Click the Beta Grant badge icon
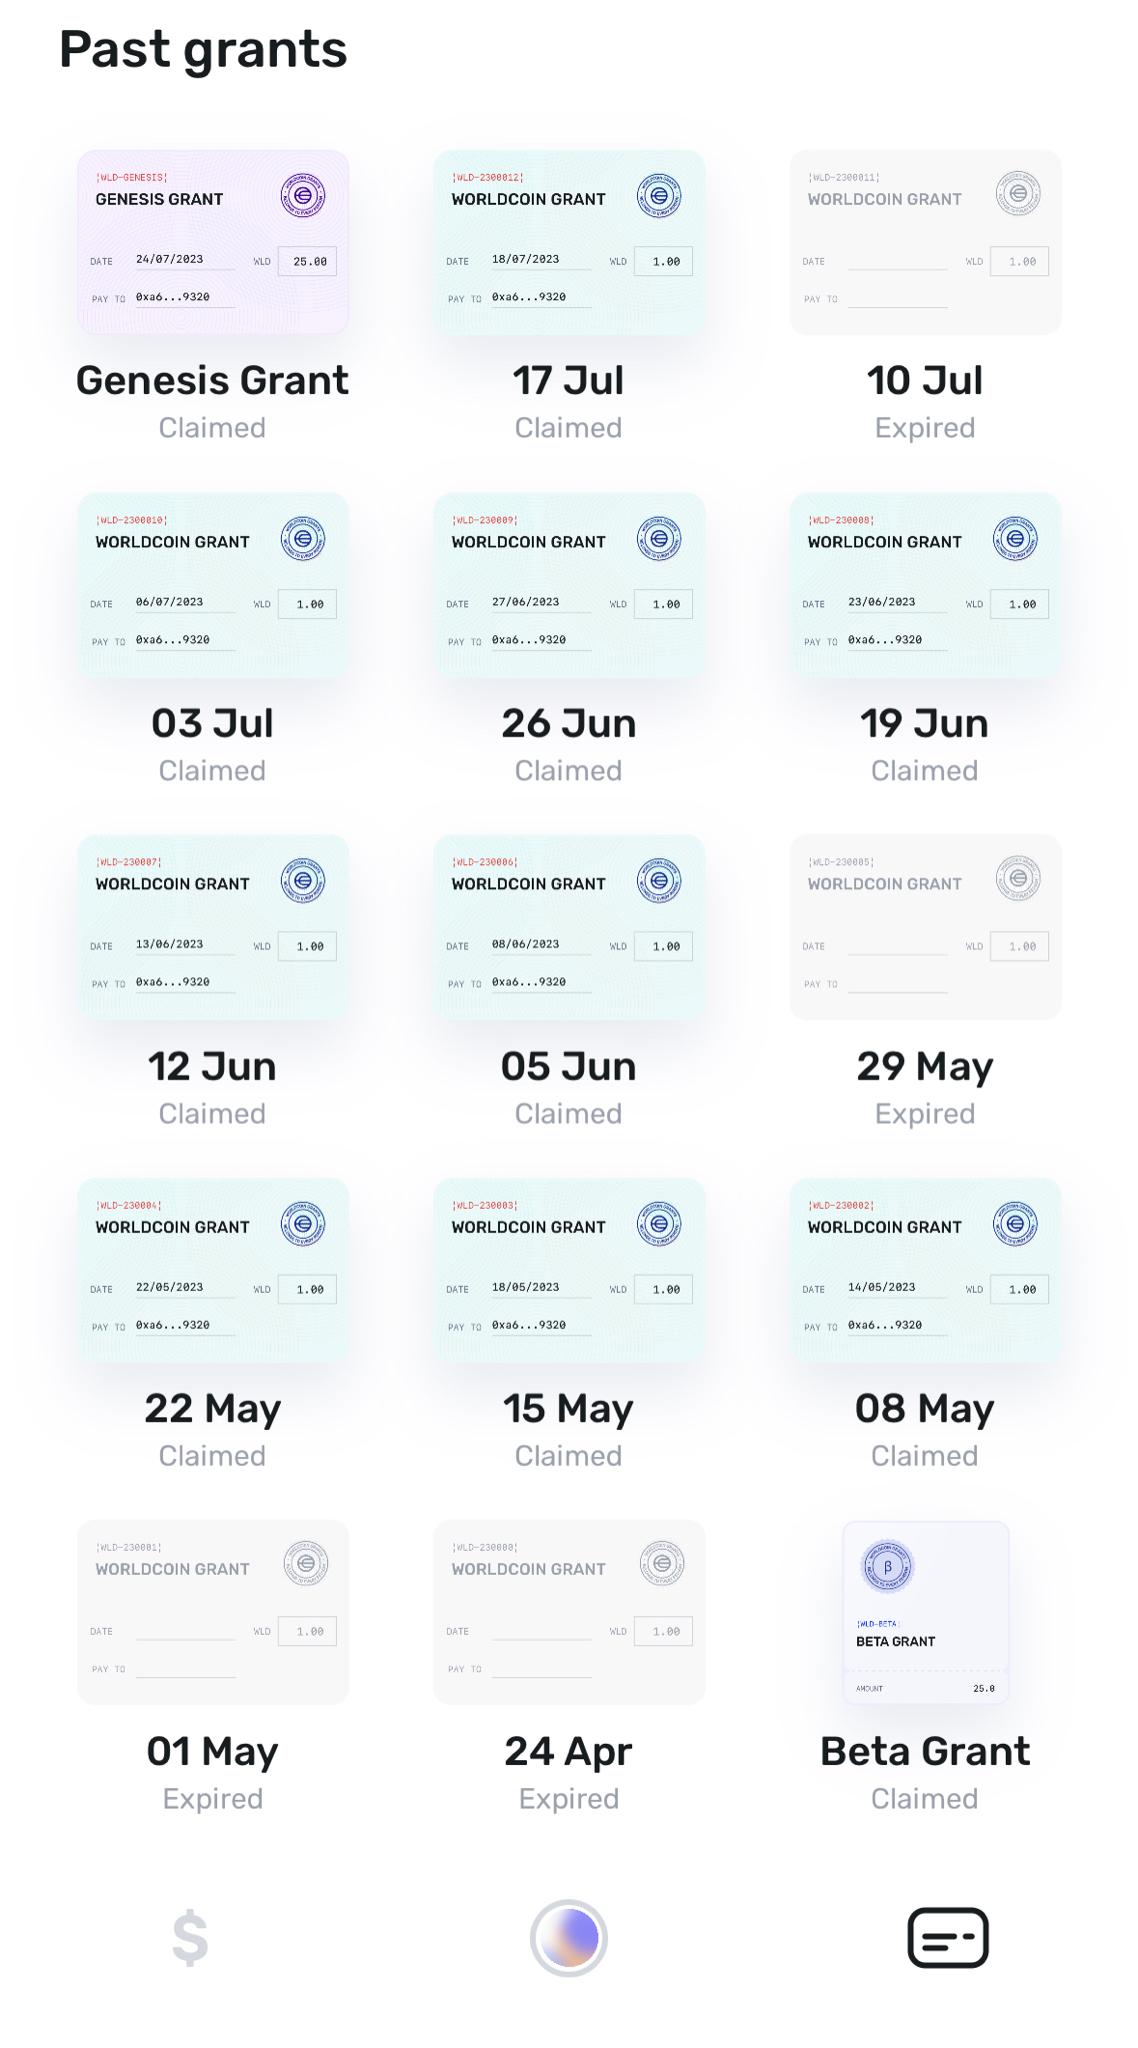This screenshot has height=2048, width=1138. (x=887, y=1567)
